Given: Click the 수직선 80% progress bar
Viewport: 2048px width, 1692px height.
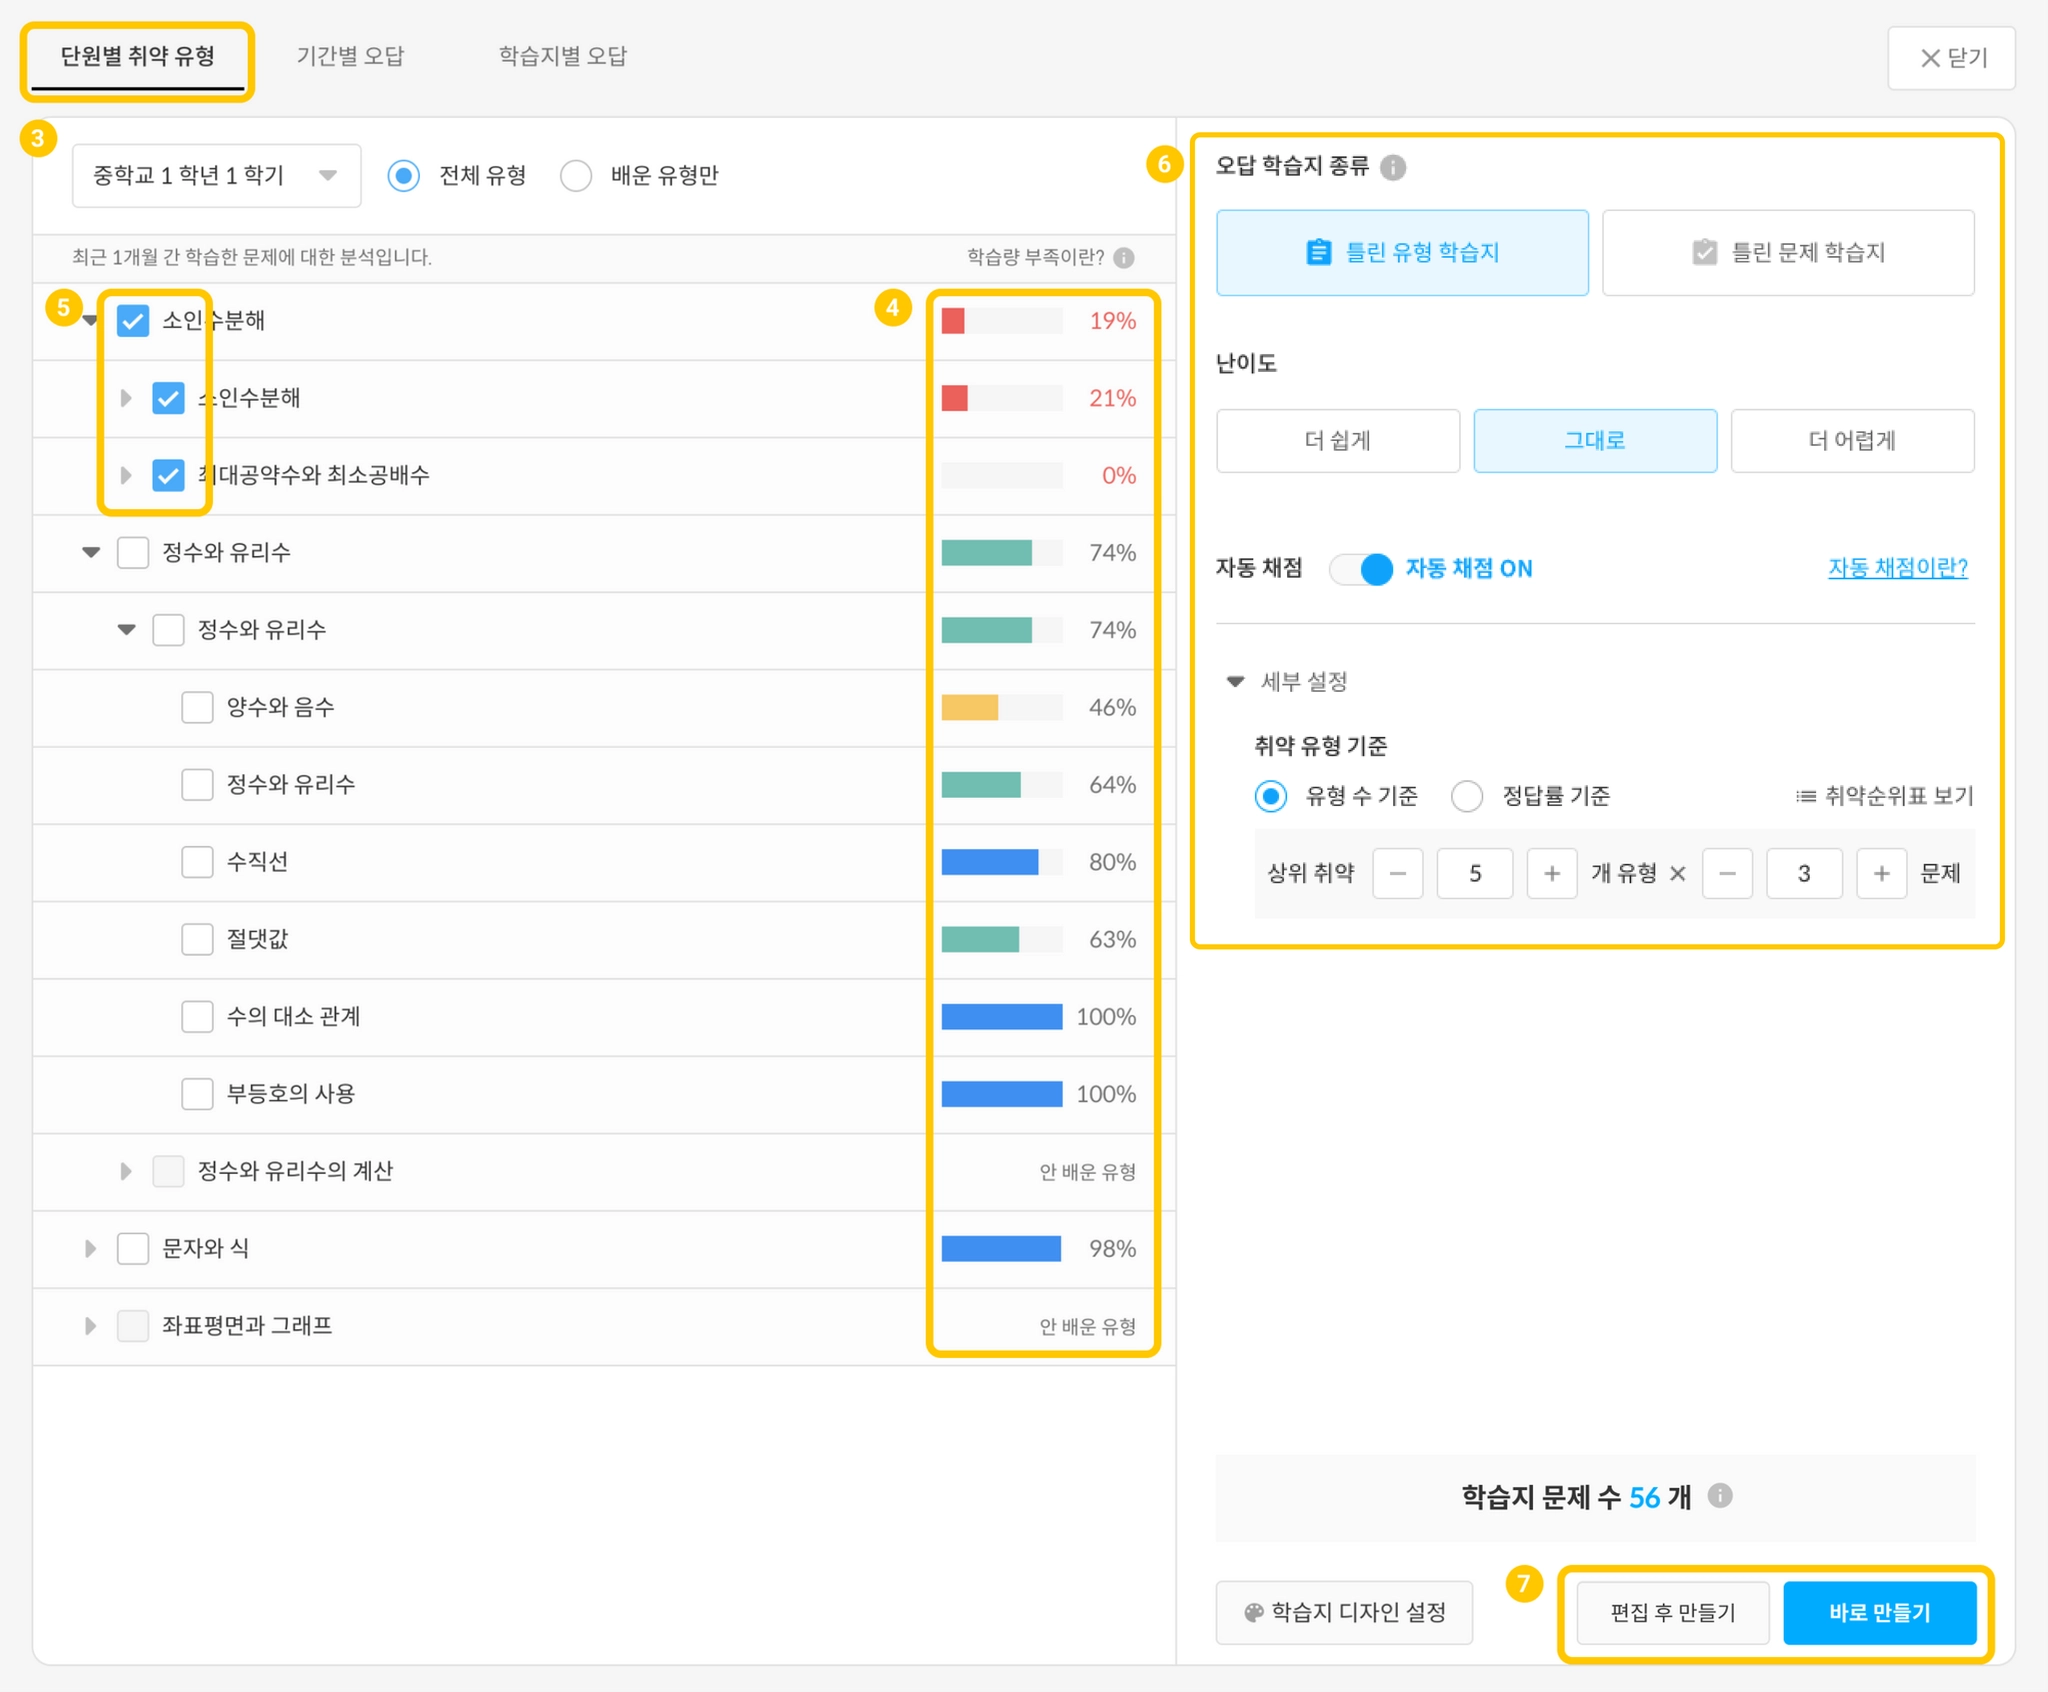Looking at the screenshot, I should click(1001, 862).
